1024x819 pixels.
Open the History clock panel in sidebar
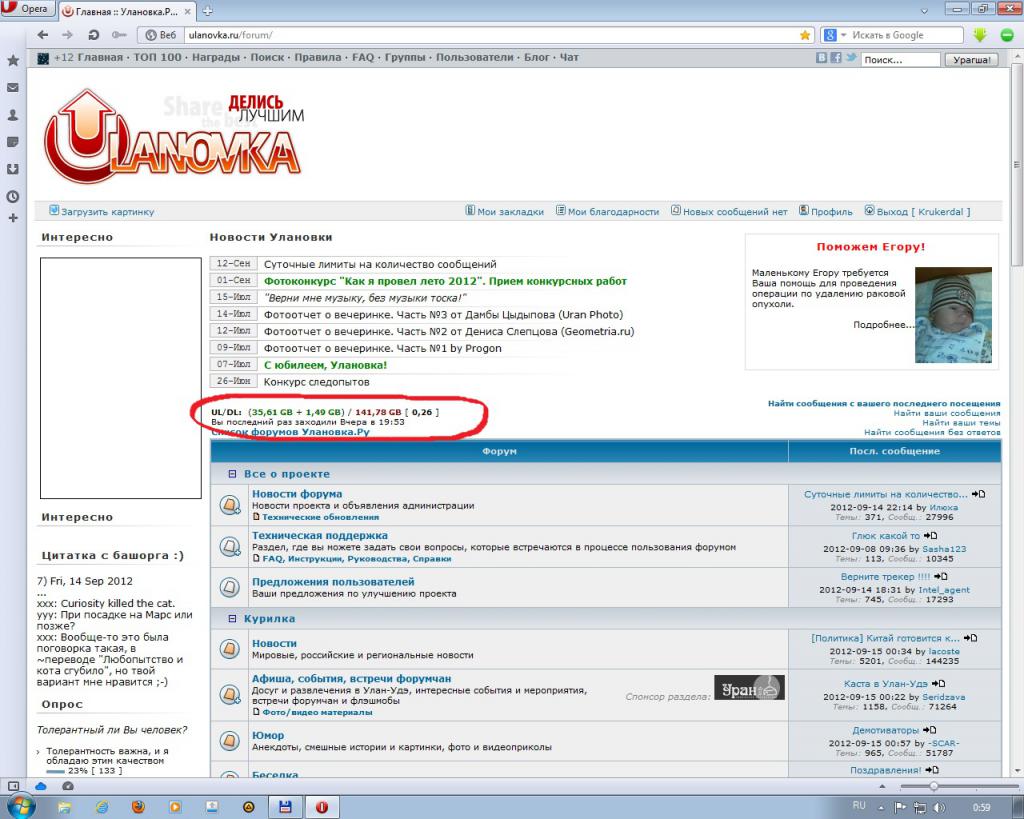coord(13,196)
